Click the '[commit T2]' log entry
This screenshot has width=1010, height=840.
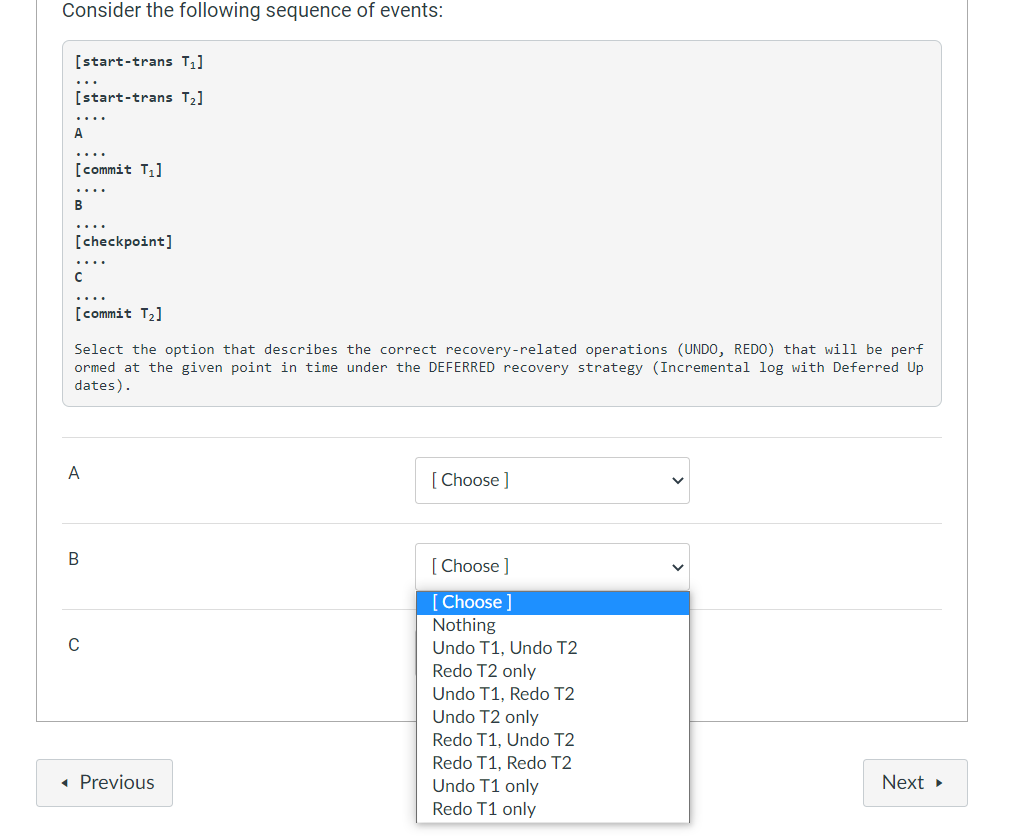[x=119, y=314]
